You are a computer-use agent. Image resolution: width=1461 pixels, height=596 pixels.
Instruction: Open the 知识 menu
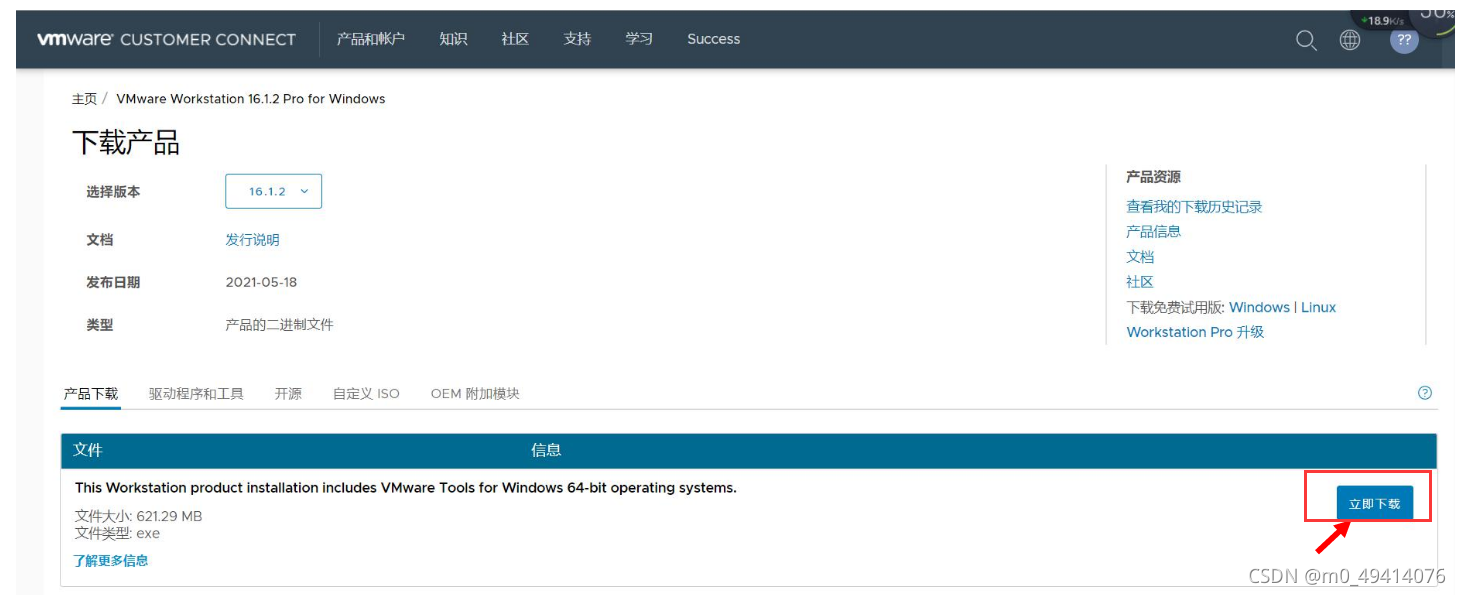[453, 39]
